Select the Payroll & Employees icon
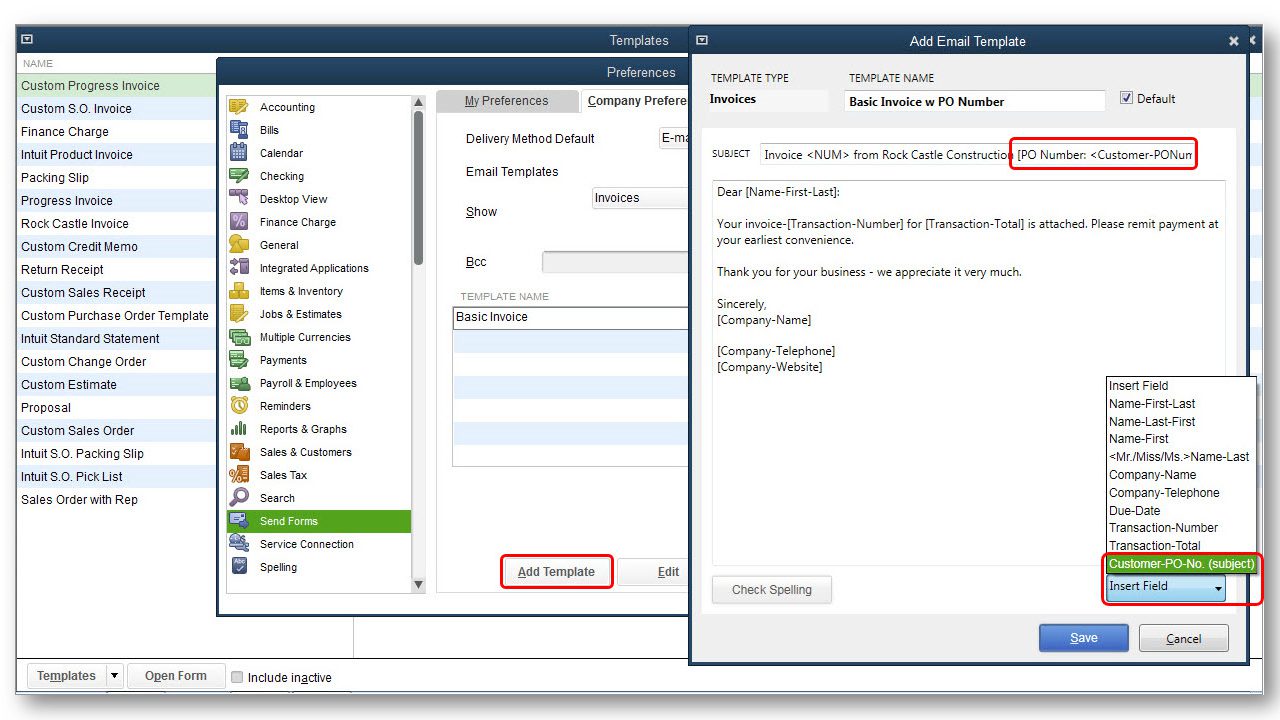 239,383
